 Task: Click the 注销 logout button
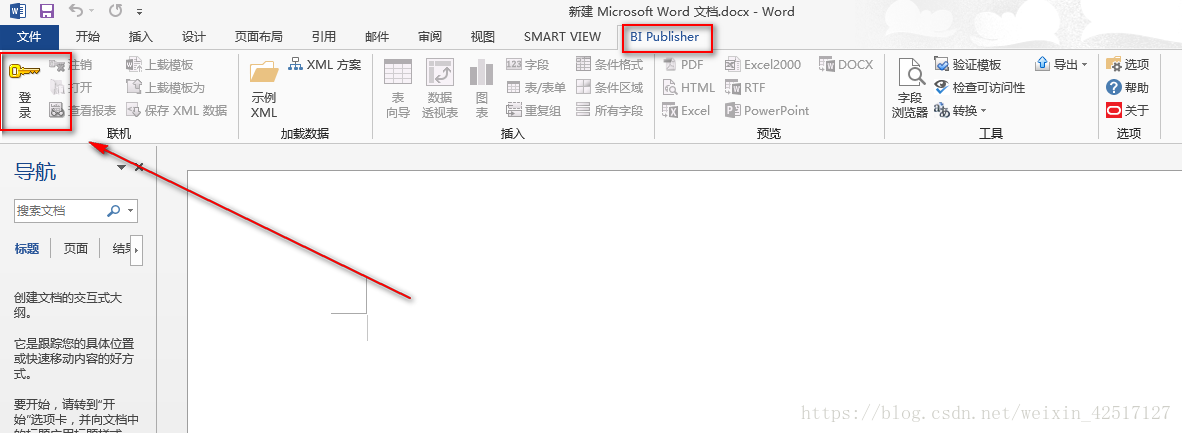click(x=70, y=65)
